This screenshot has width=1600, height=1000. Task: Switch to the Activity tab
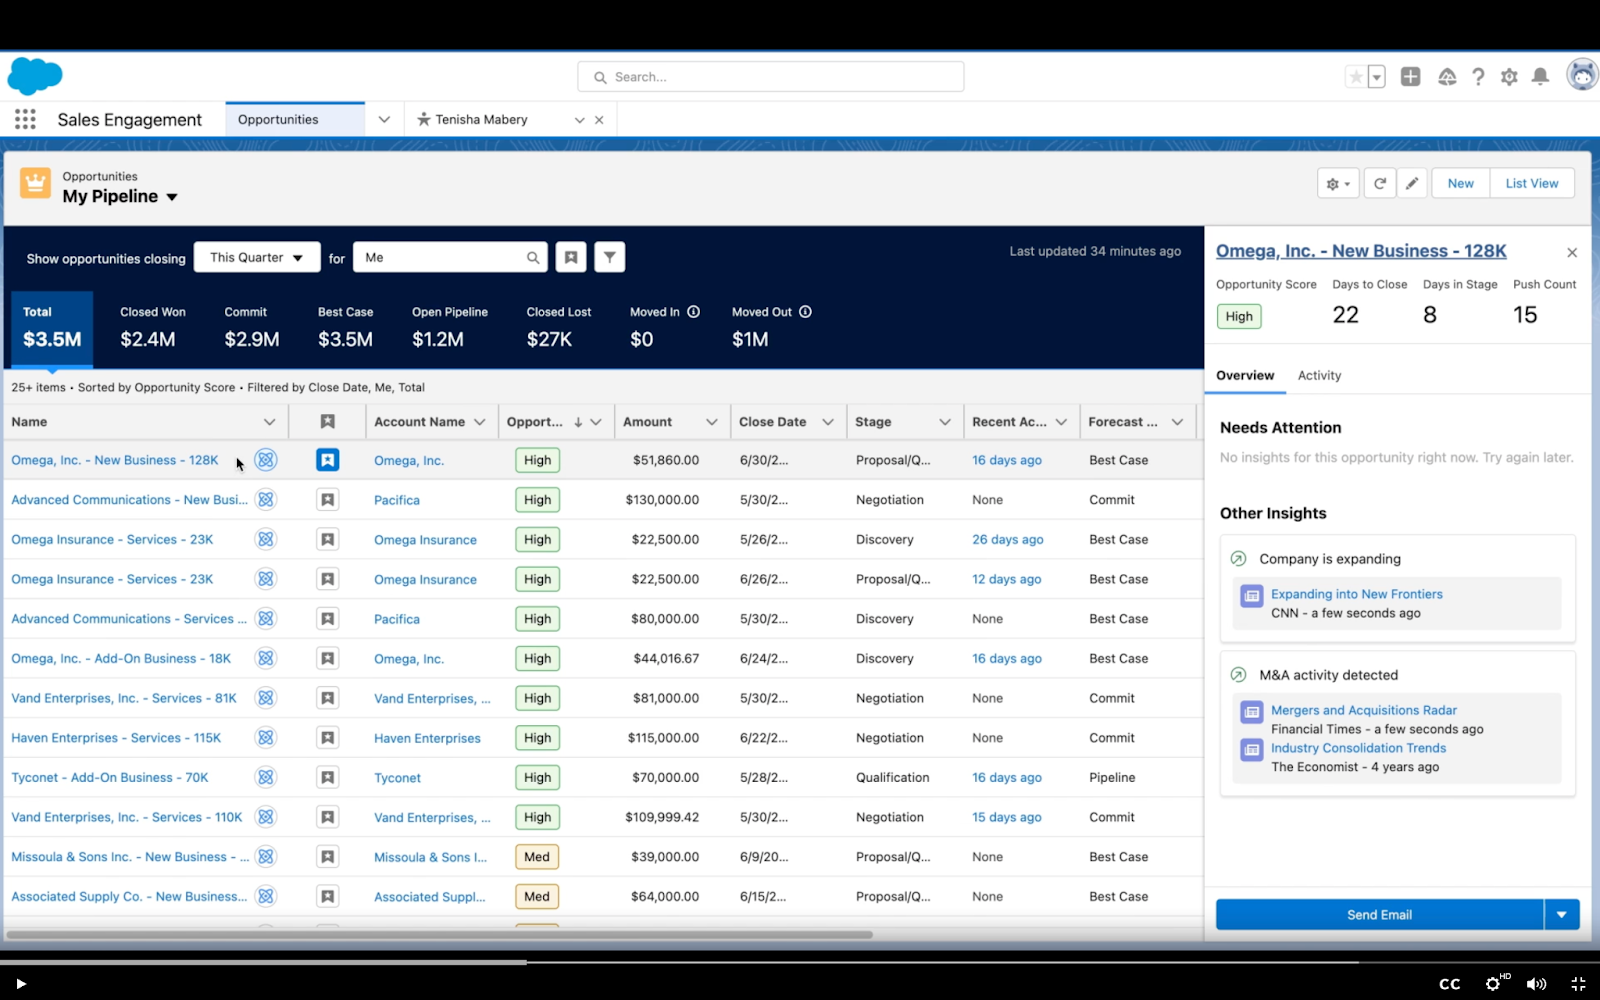click(1319, 375)
